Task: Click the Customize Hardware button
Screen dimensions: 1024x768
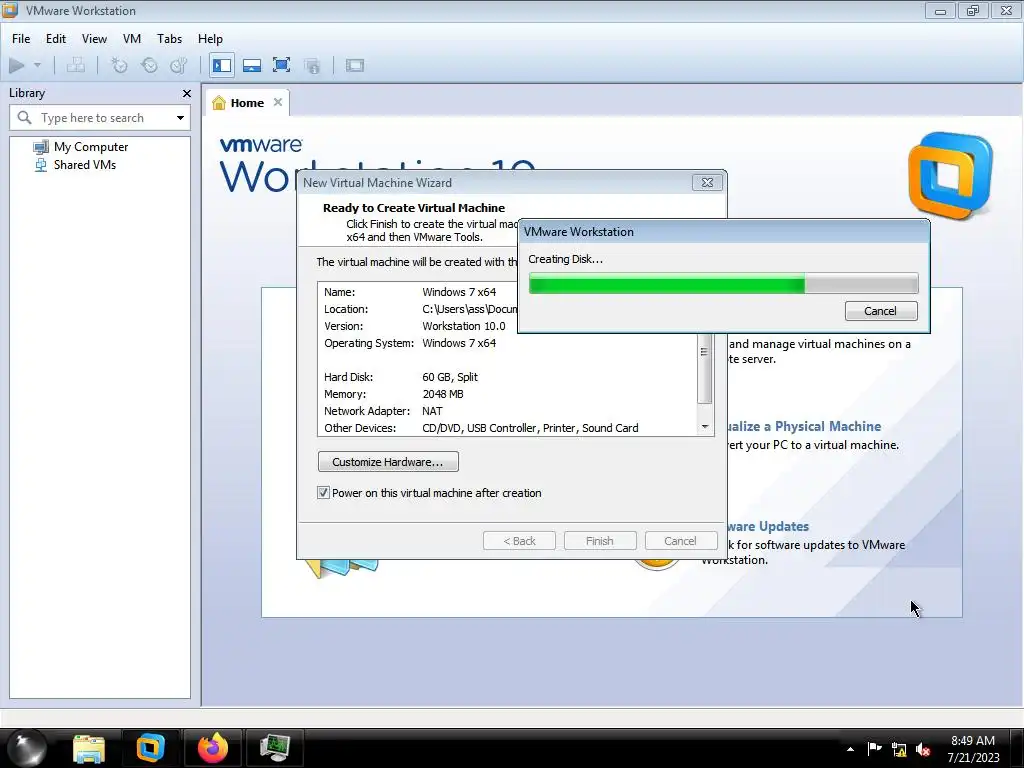Action: pos(388,462)
